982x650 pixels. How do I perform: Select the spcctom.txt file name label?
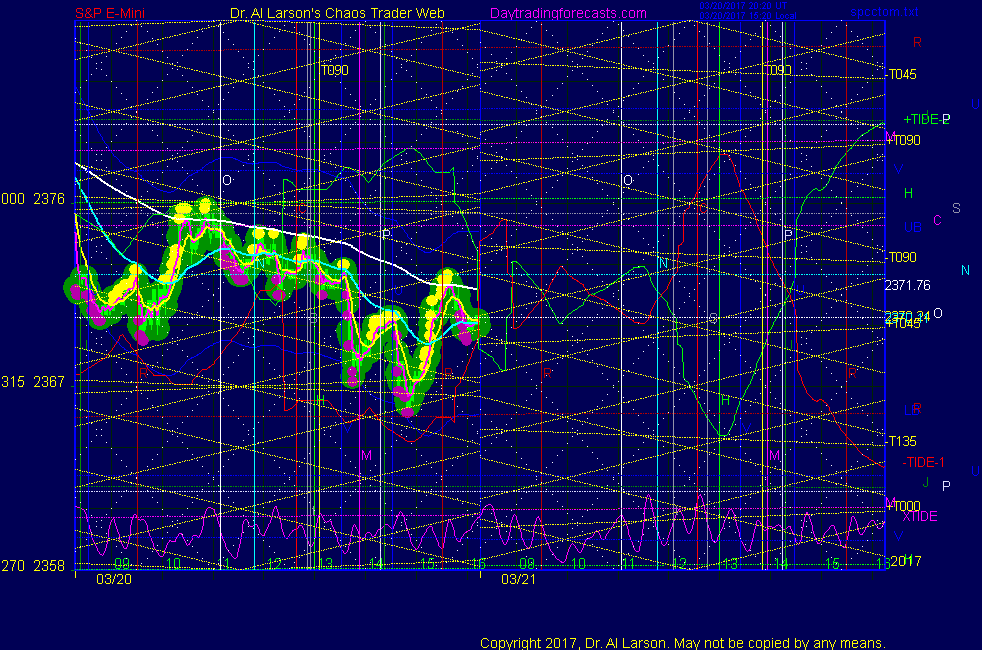(884, 12)
